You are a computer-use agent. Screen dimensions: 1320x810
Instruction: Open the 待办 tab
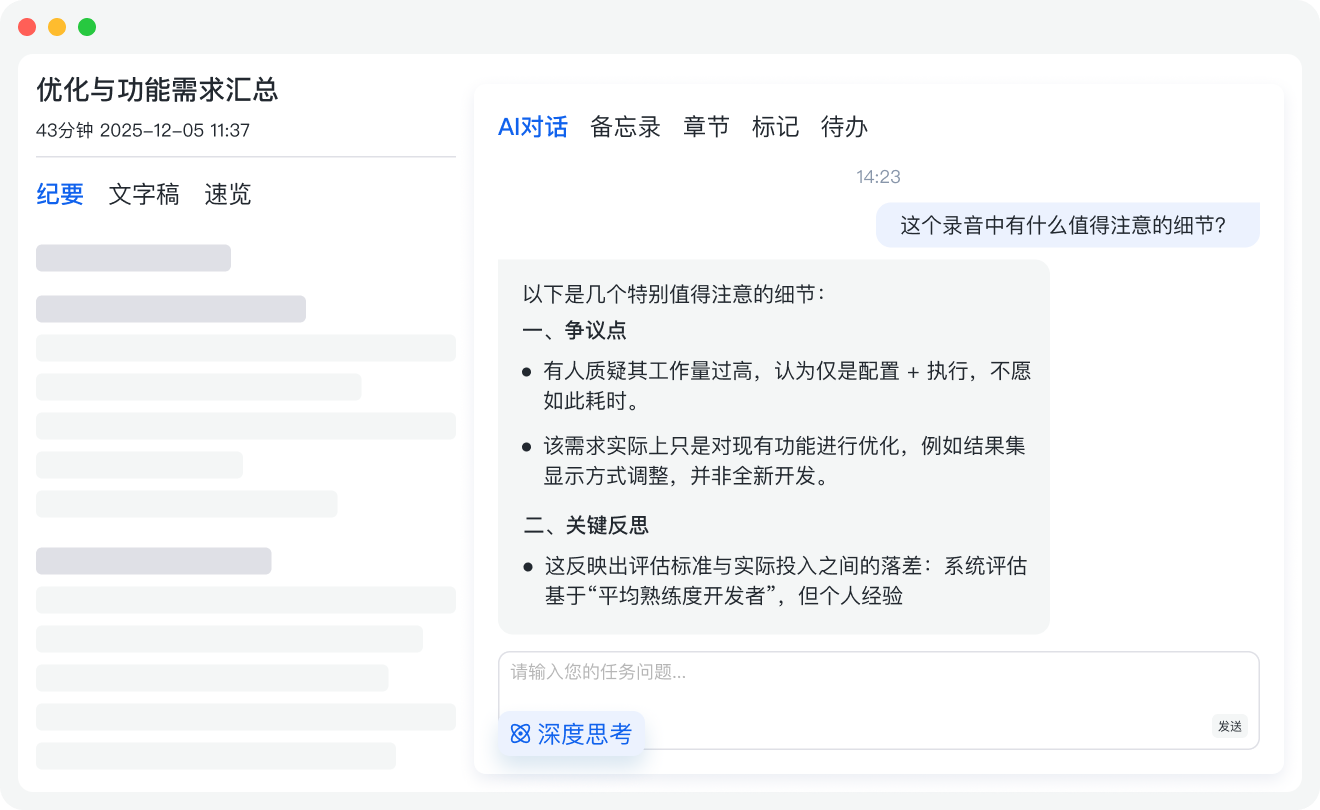click(844, 127)
